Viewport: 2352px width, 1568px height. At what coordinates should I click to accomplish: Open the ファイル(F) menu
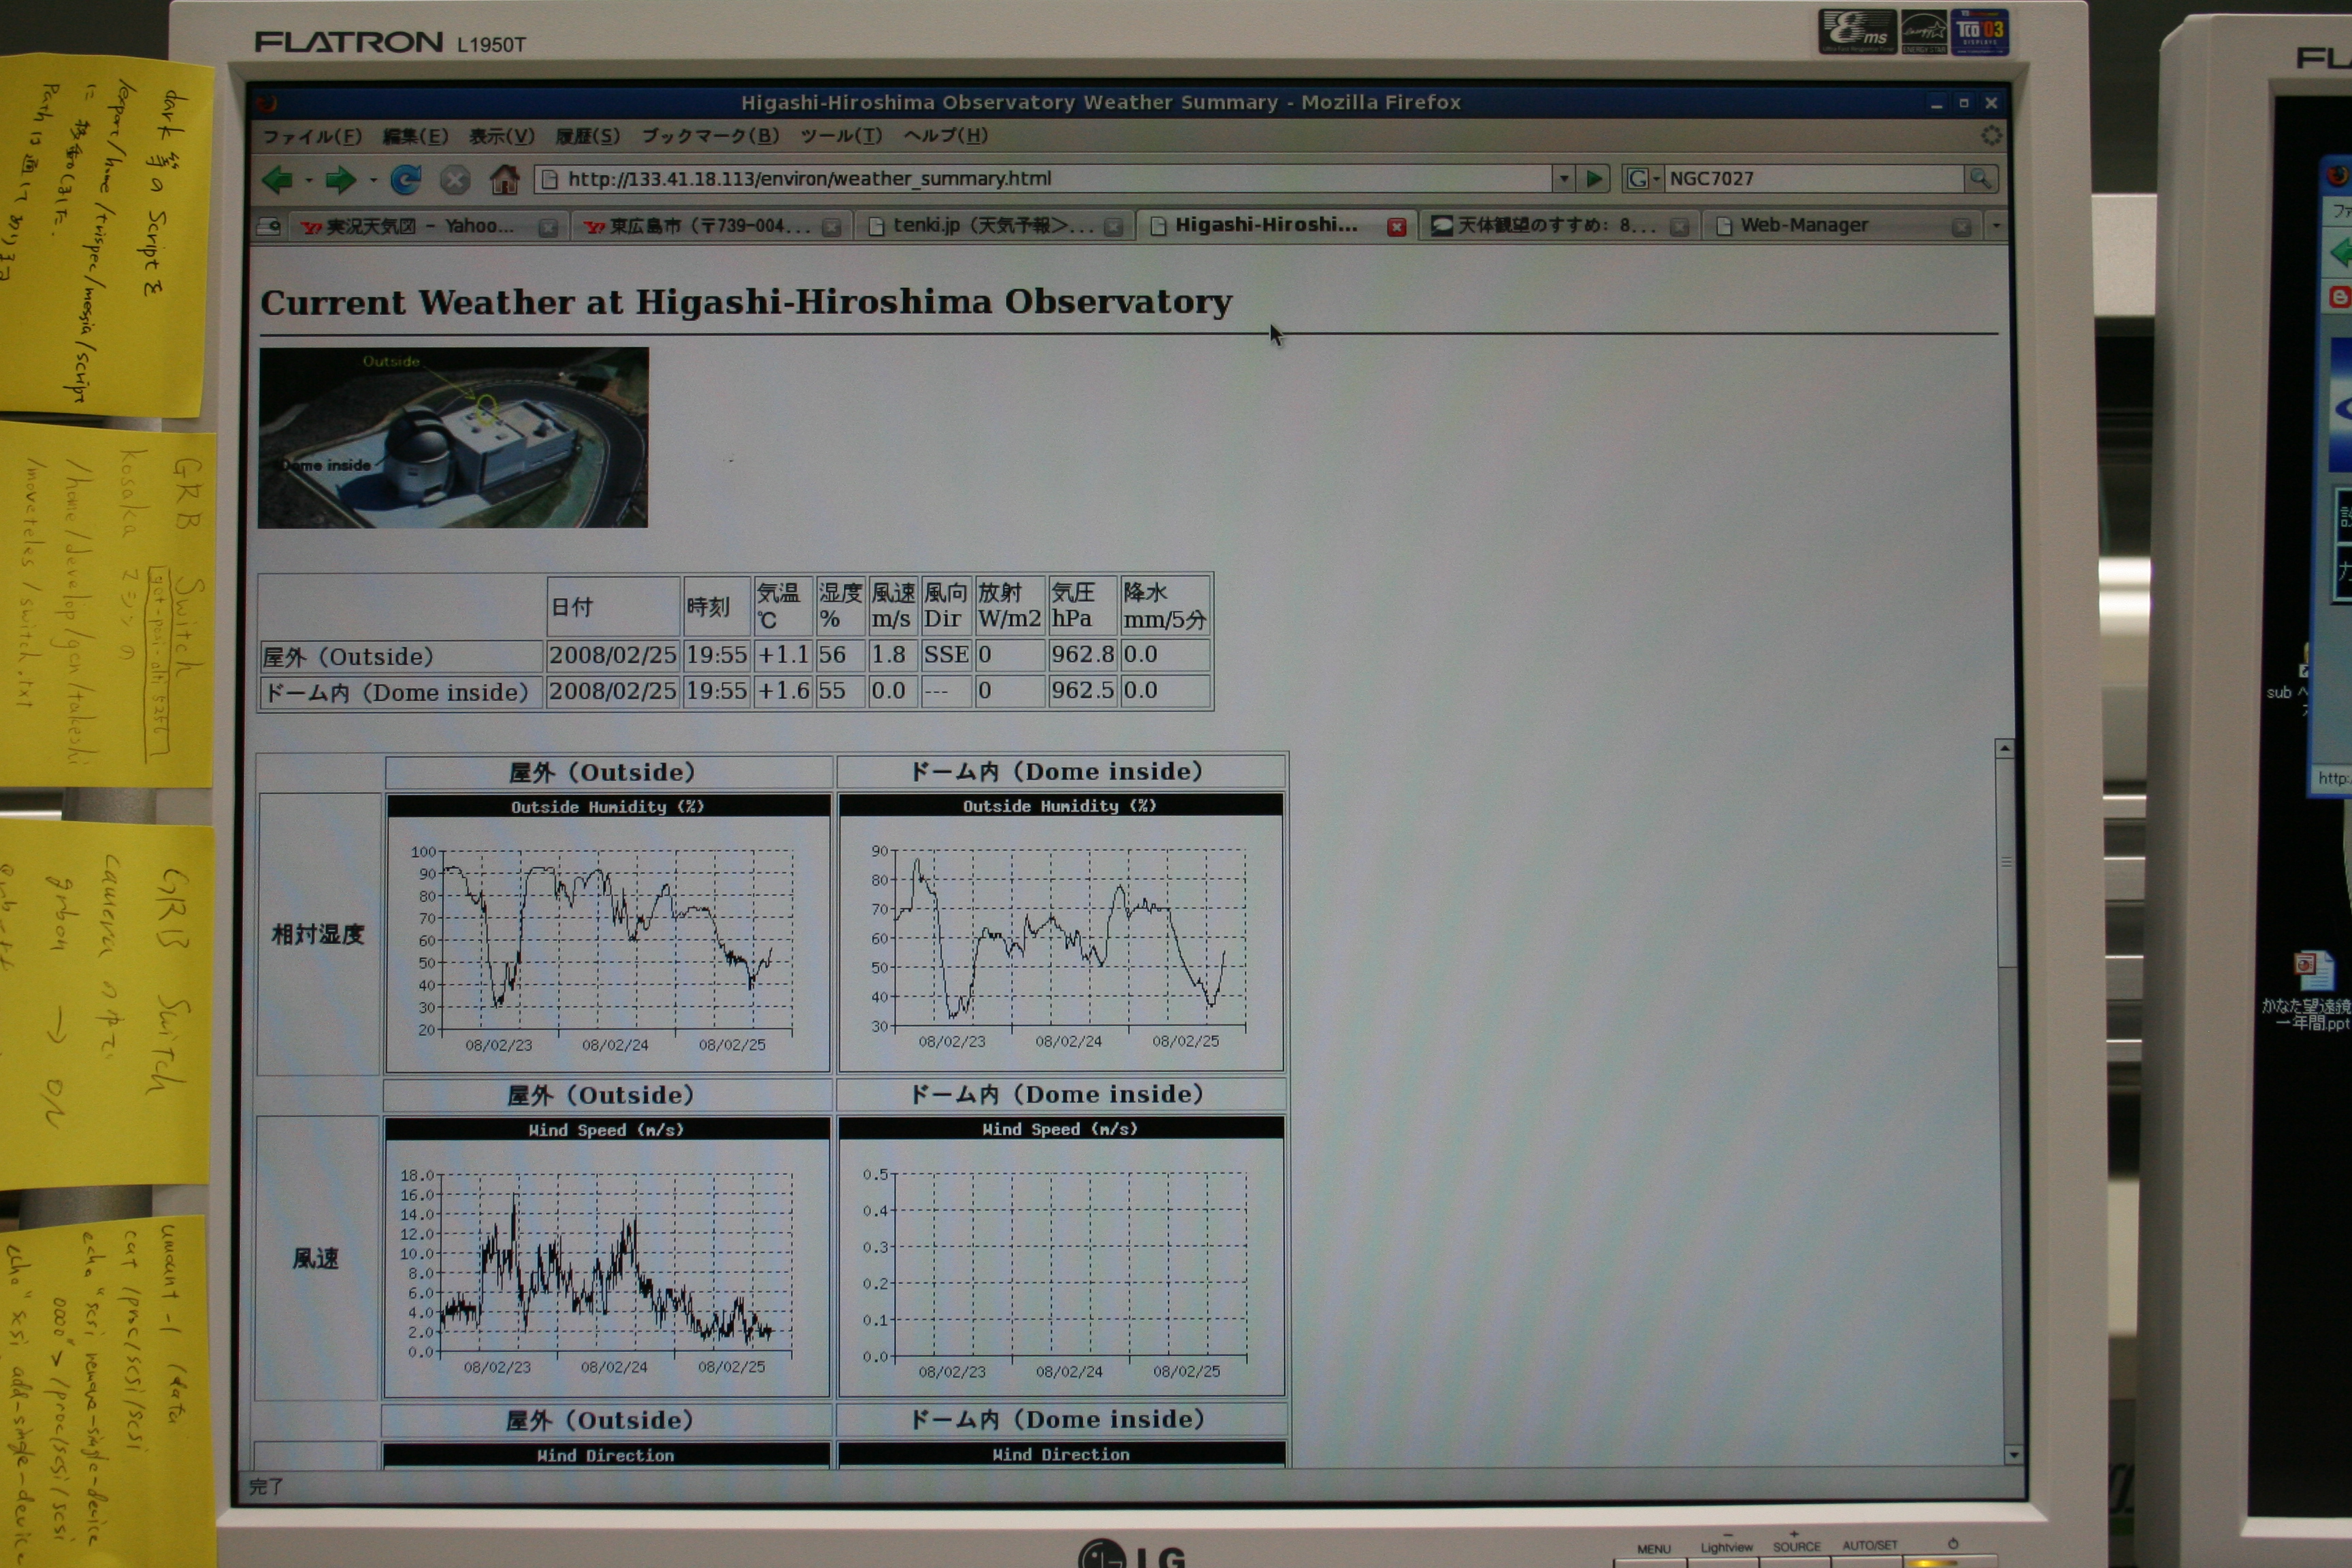pyautogui.click(x=311, y=137)
